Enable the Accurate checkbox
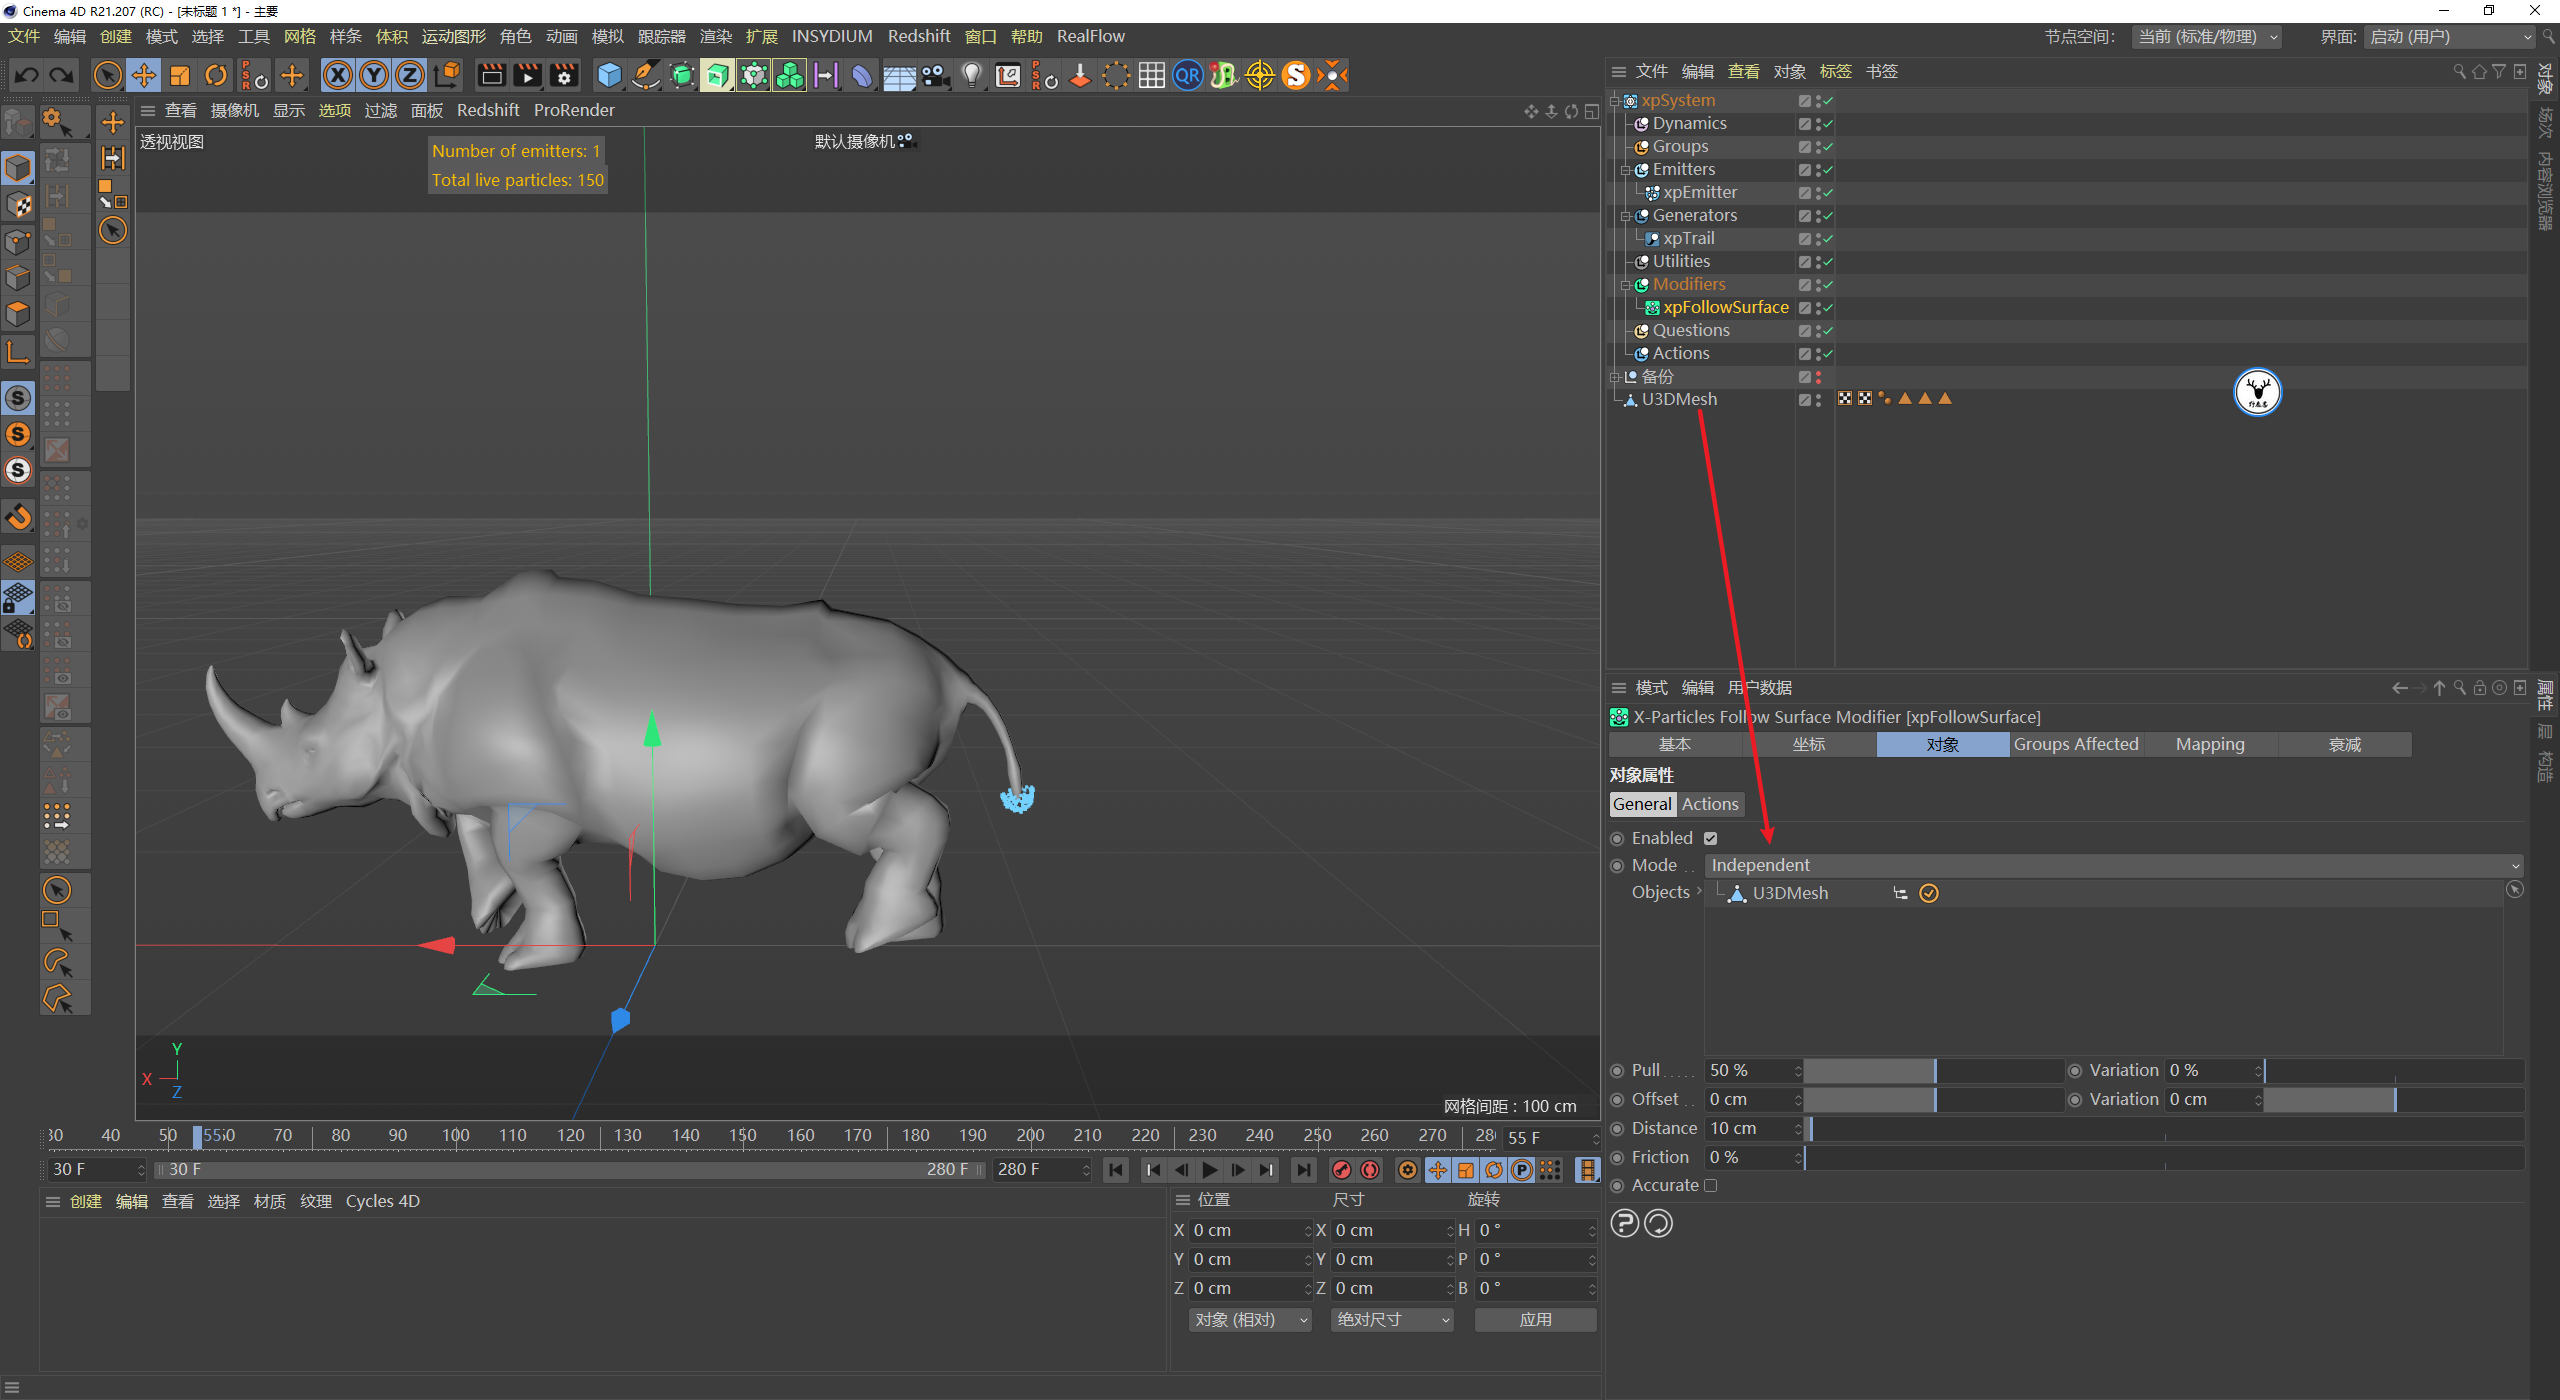 1711,1185
